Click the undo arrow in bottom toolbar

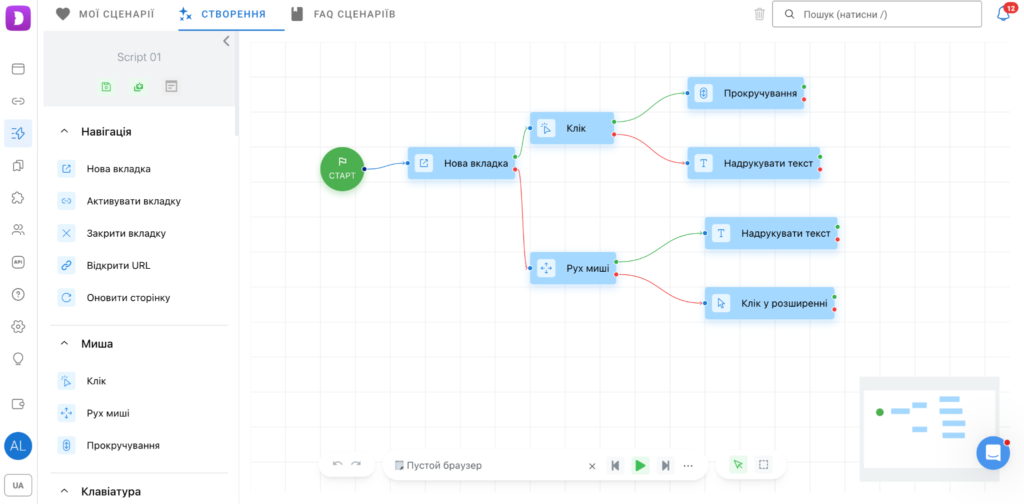coord(338,465)
